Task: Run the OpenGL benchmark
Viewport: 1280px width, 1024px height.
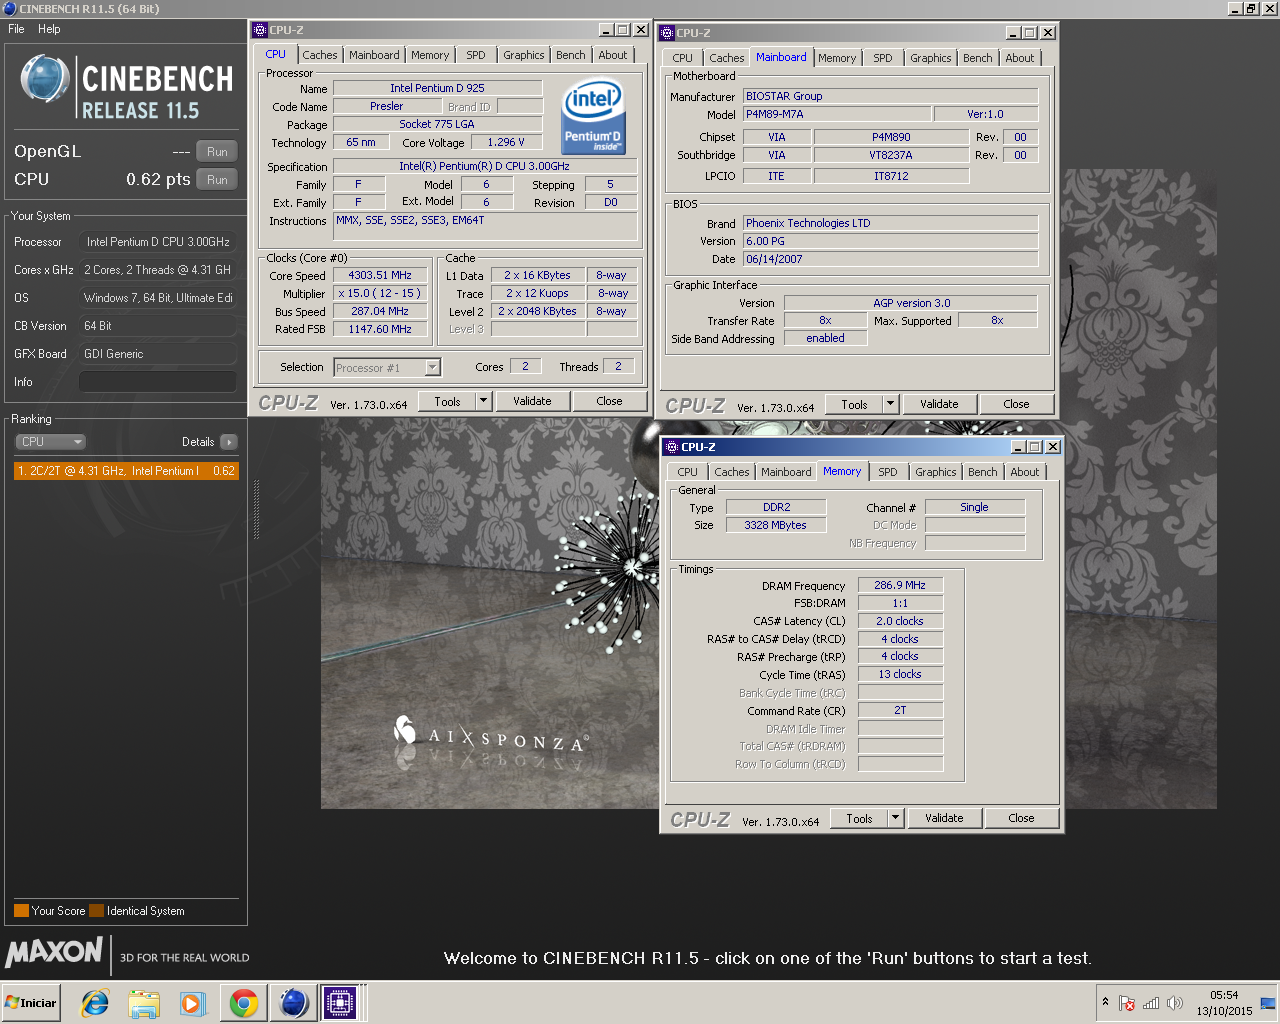Action: coord(217,152)
